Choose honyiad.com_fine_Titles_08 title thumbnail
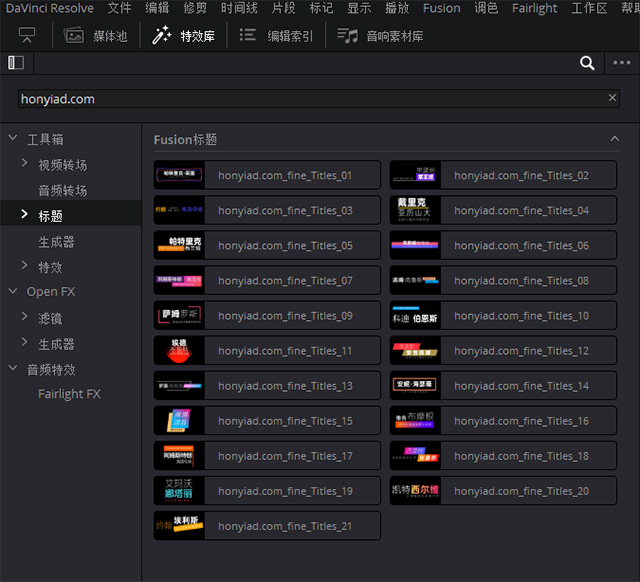 415,280
